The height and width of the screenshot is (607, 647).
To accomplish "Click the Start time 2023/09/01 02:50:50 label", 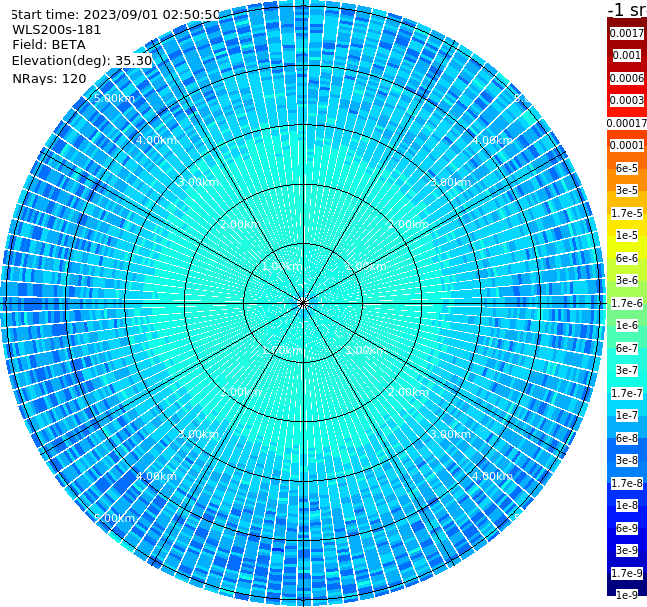I will (x=116, y=14).
